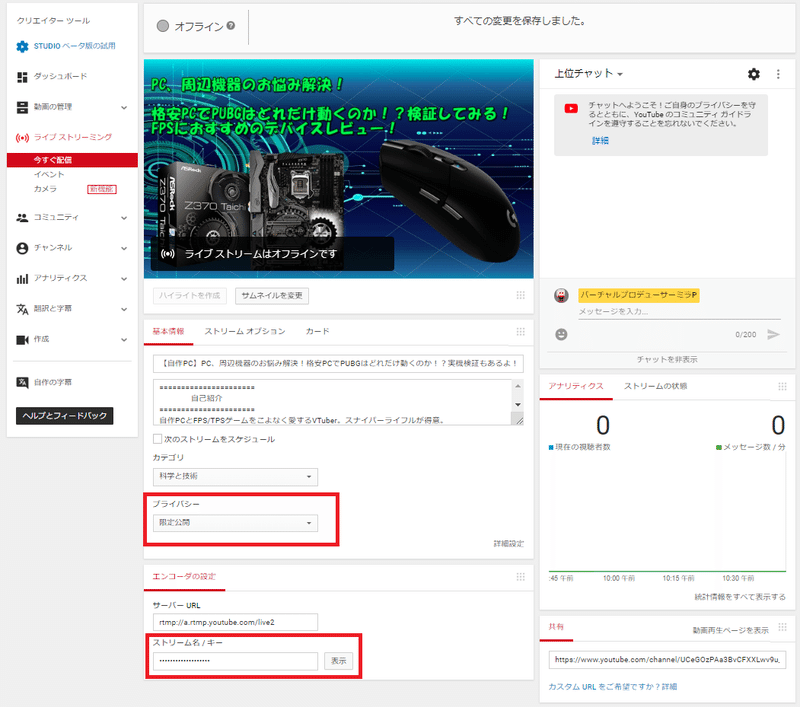Click drag handle beside 基本情報 tabs
The width and height of the screenshot is (800, 707).
pyautogui.click(x=520, y=332)
